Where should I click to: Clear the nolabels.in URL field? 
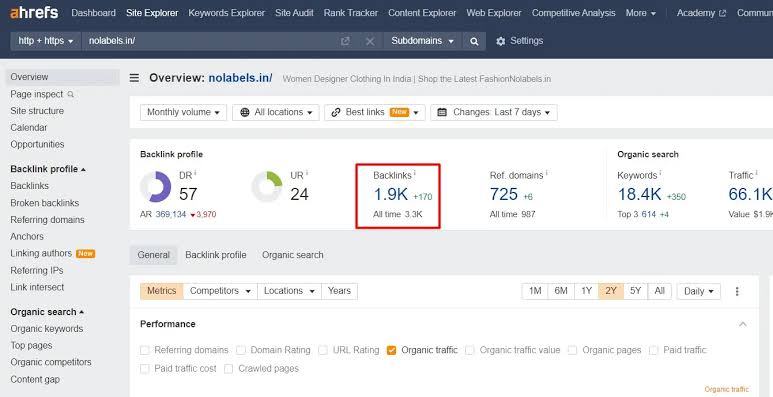click(x=370, y=41)
